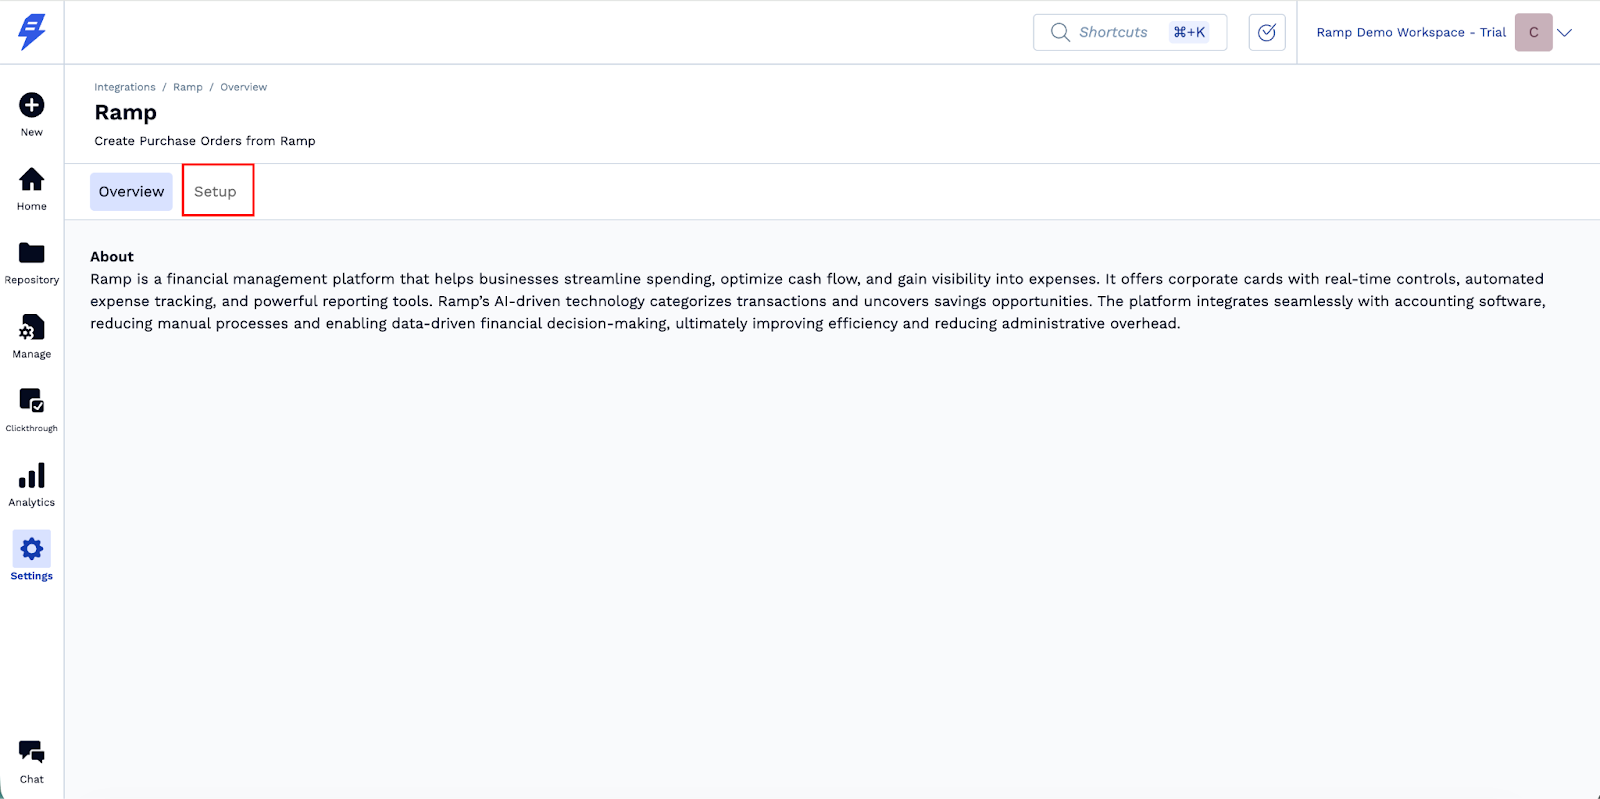The width and height of the screenshot is (1600, 799).
Task: Click the Ramp breadcrumb link
Action: tap(188, 87)
